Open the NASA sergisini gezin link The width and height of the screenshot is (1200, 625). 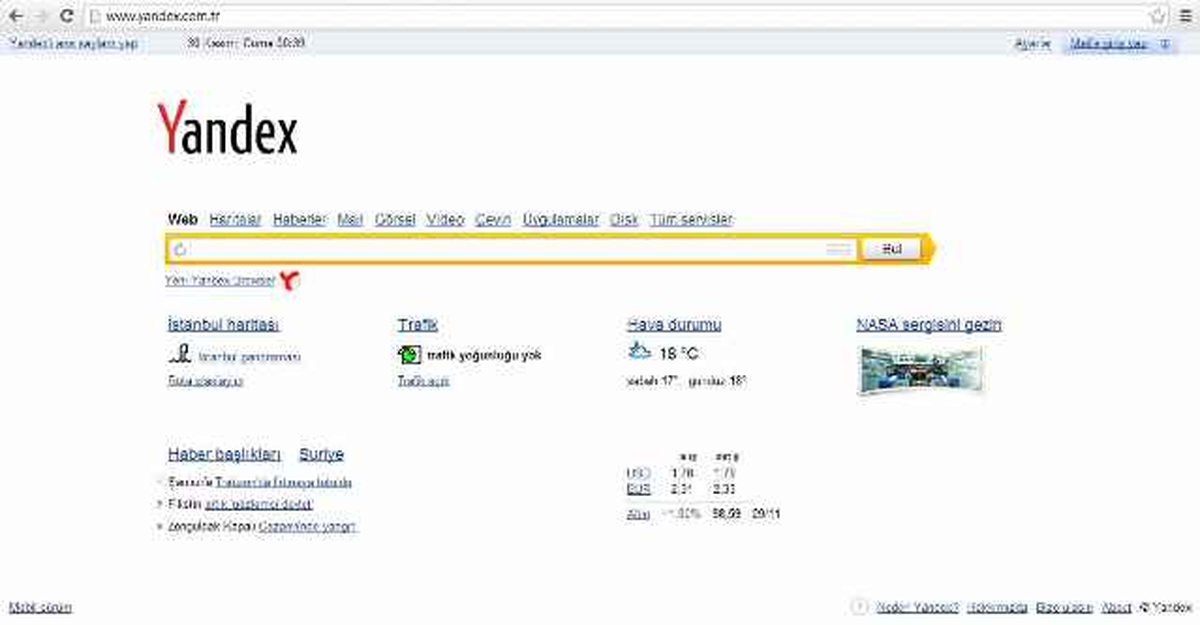pos(929,324)
